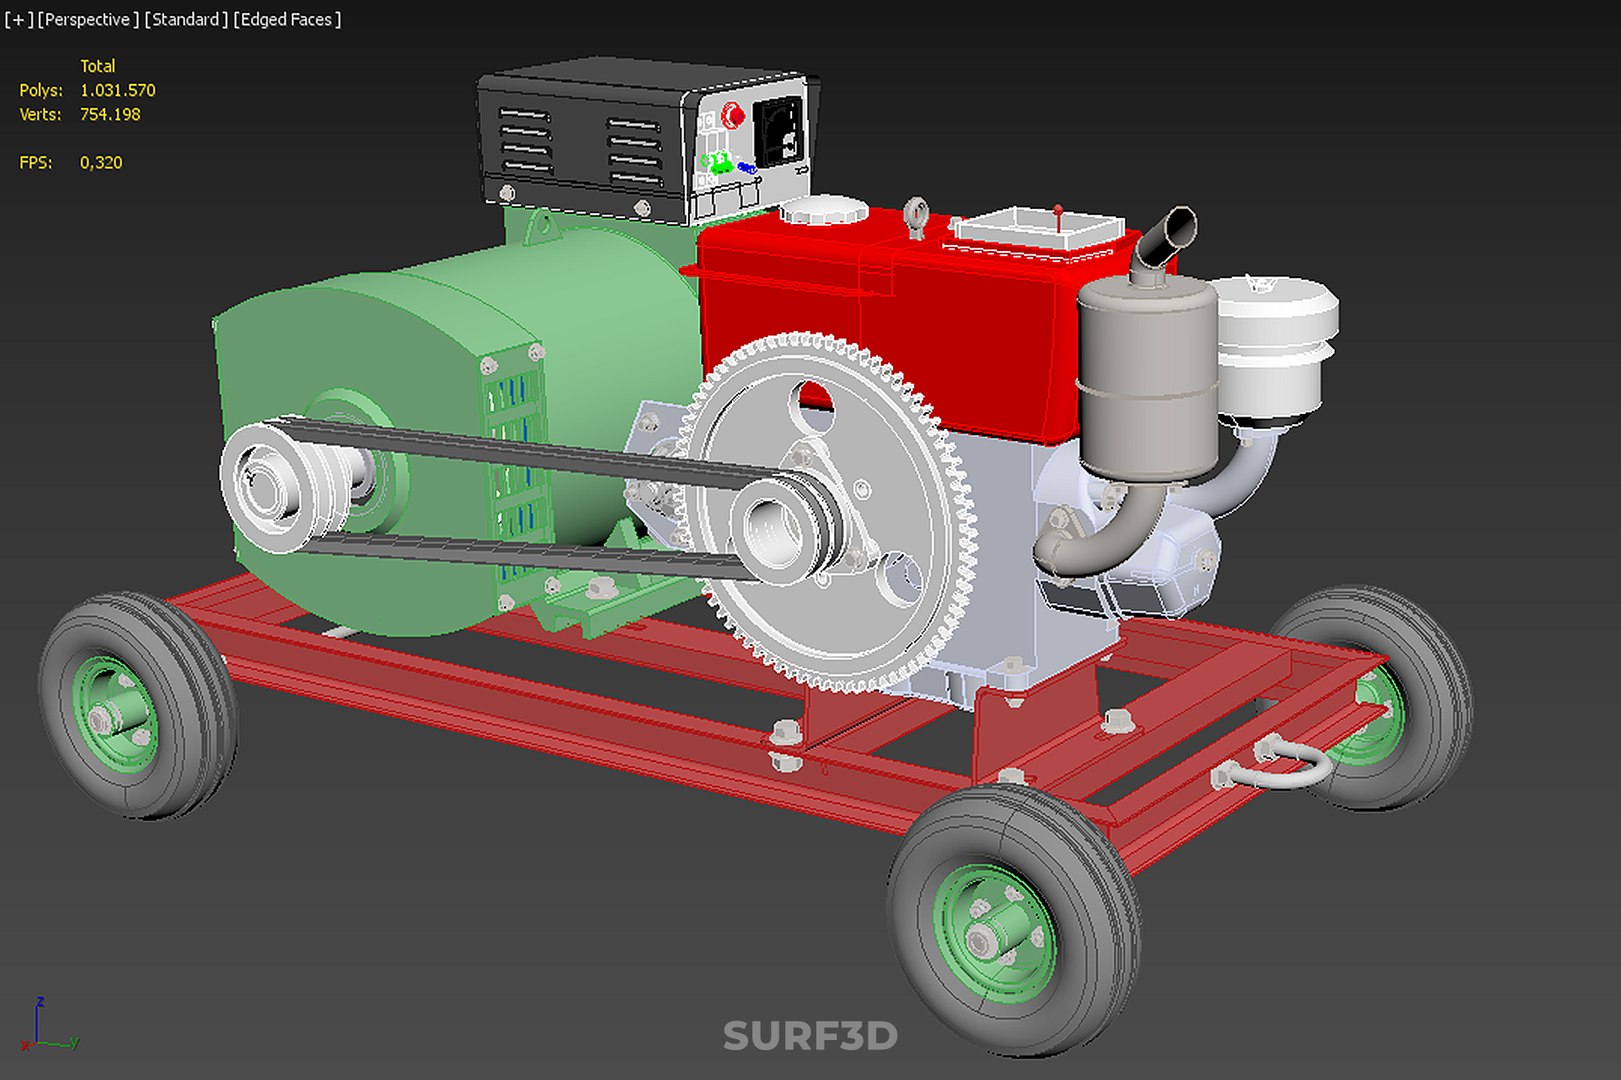Image resolution: width=1621 pixels, height=1080 pixels.
Task: Select the red emergency stop button
Action: point(733,116)
